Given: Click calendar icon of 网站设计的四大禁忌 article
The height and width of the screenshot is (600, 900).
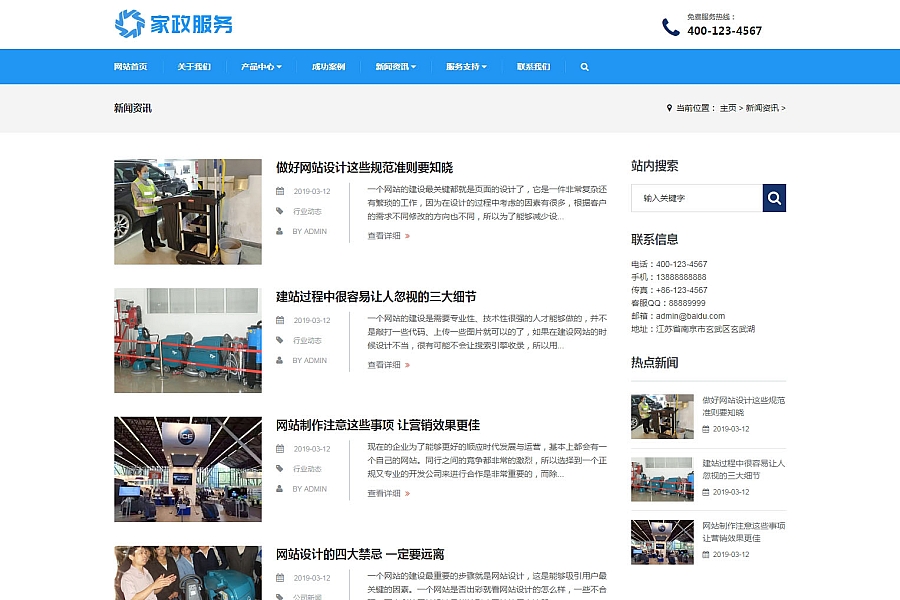Looking at the screenshot, I should [x=280, y=578].
